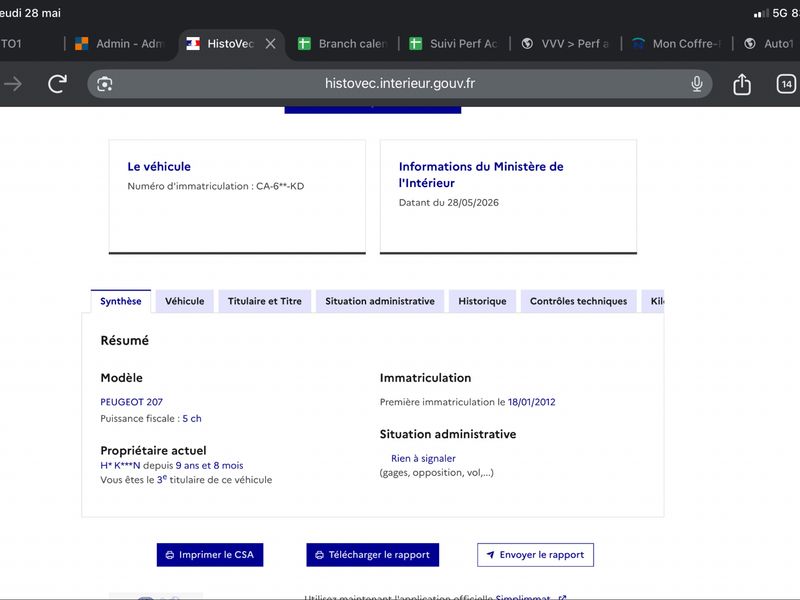Image resolution: width=800 pixels, height=600 pixels.
Task: Click the Résumé heading
Action: (x=124, y=340)
